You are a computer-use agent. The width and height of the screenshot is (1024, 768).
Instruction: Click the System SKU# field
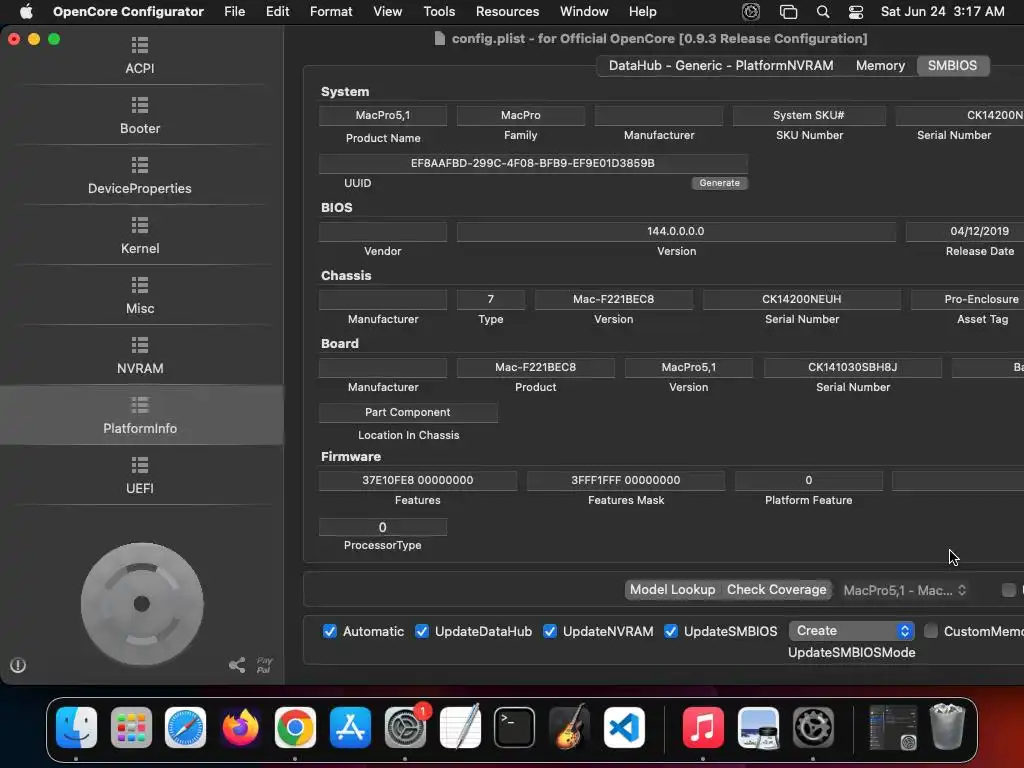point(809,115)
